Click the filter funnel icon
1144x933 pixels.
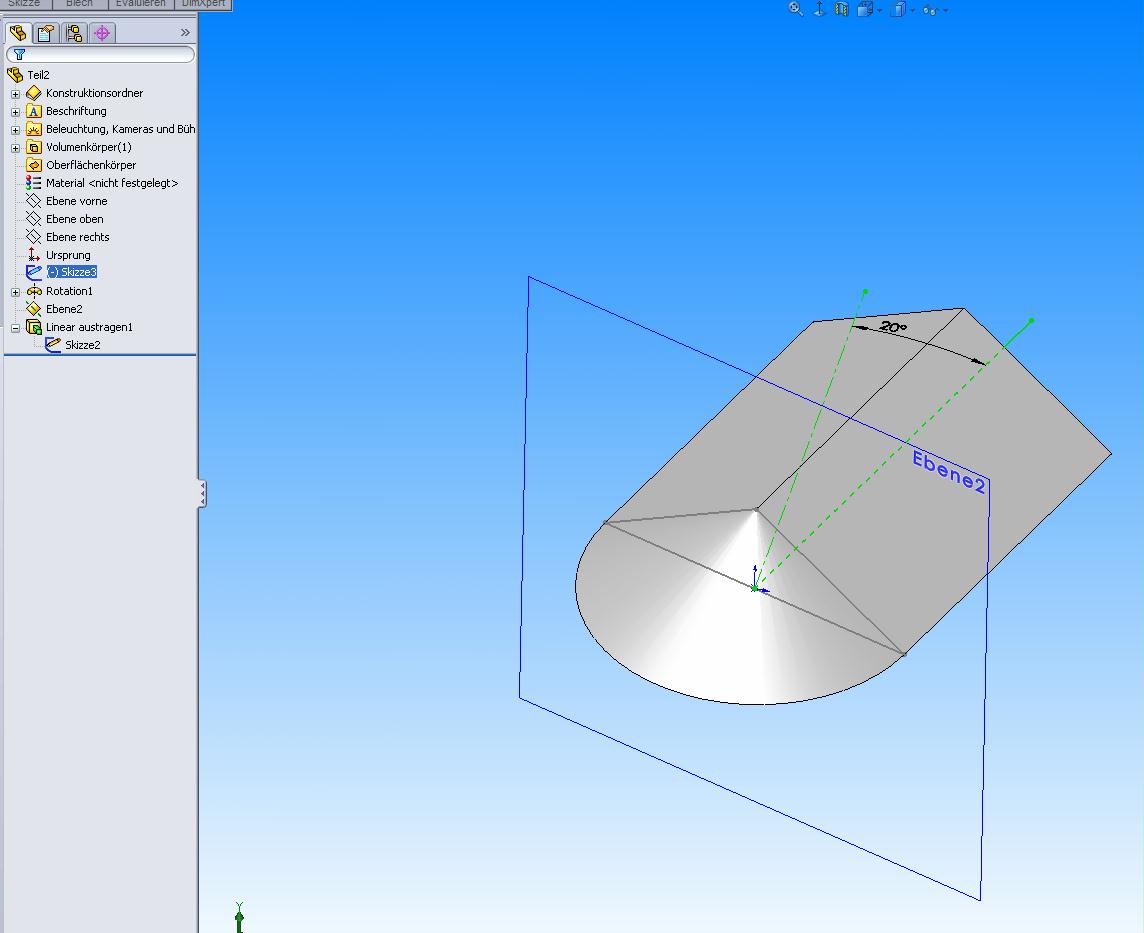(20, 55)
